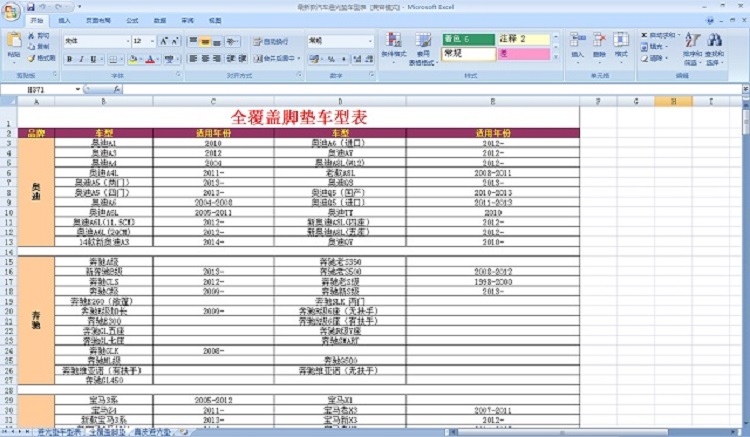The height and width of the screenshot is (437, 750).
Task: Open the 数据 (Data) ribbon tab
Action: coord(160,21)
